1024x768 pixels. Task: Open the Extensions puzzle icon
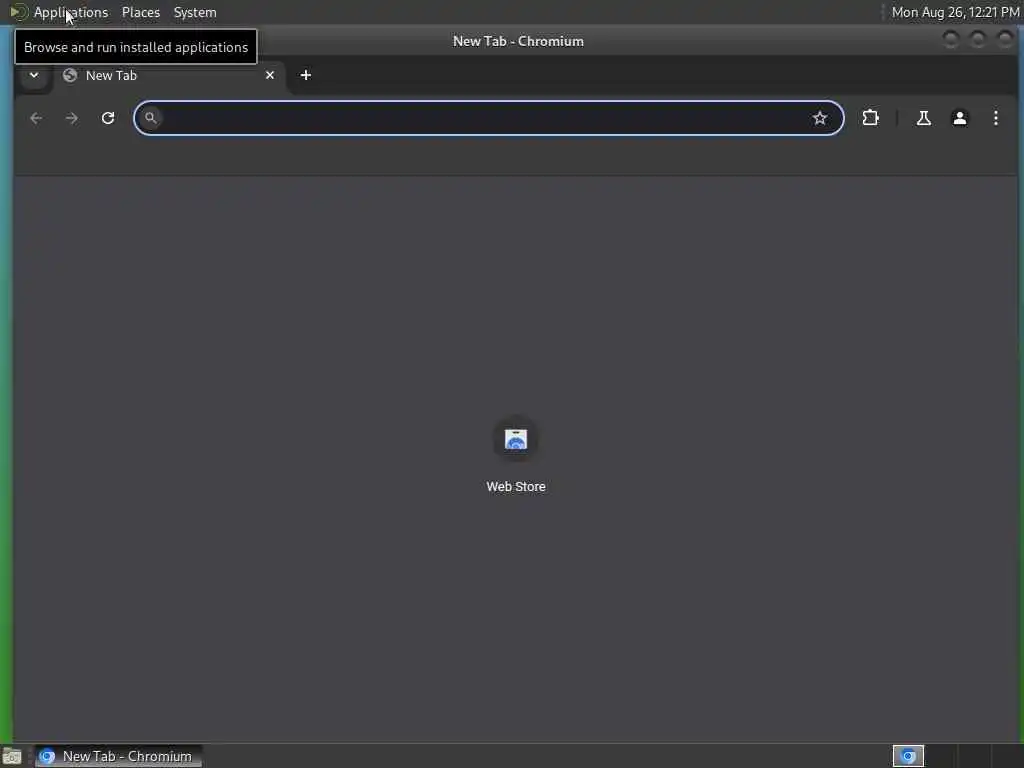click(871, 118)
